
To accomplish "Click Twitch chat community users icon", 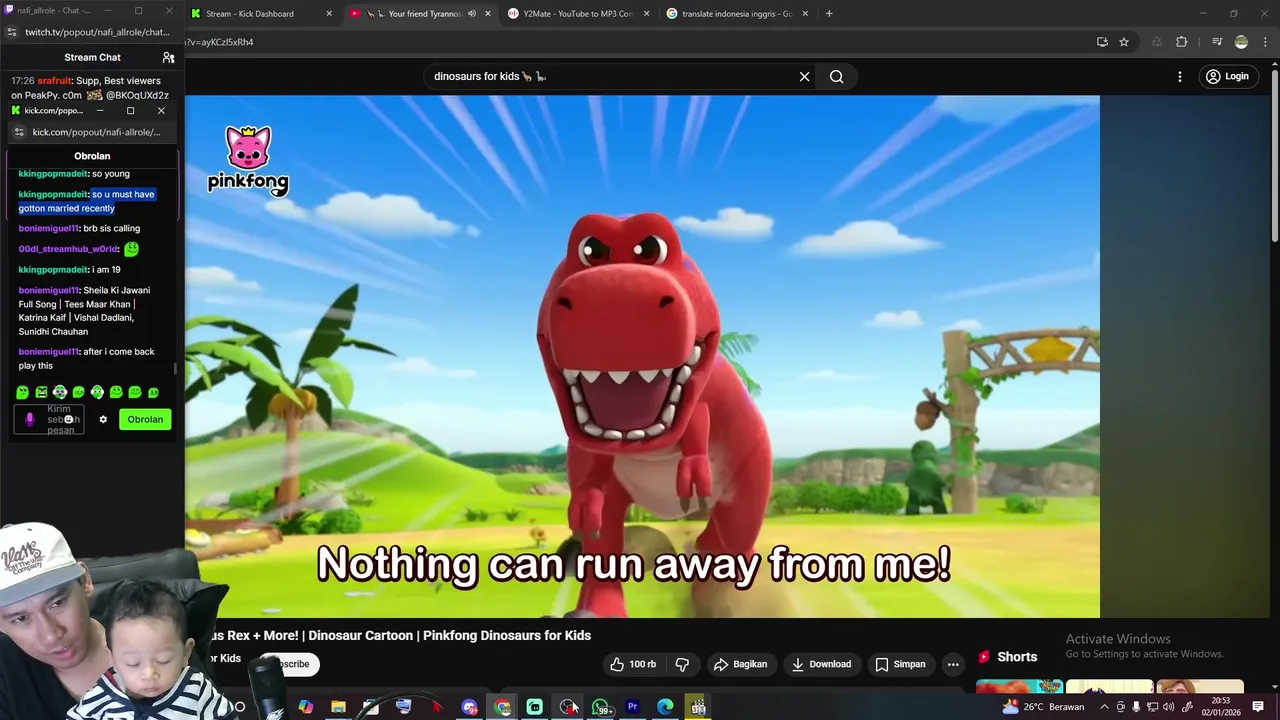I will [x=168, y=58].
